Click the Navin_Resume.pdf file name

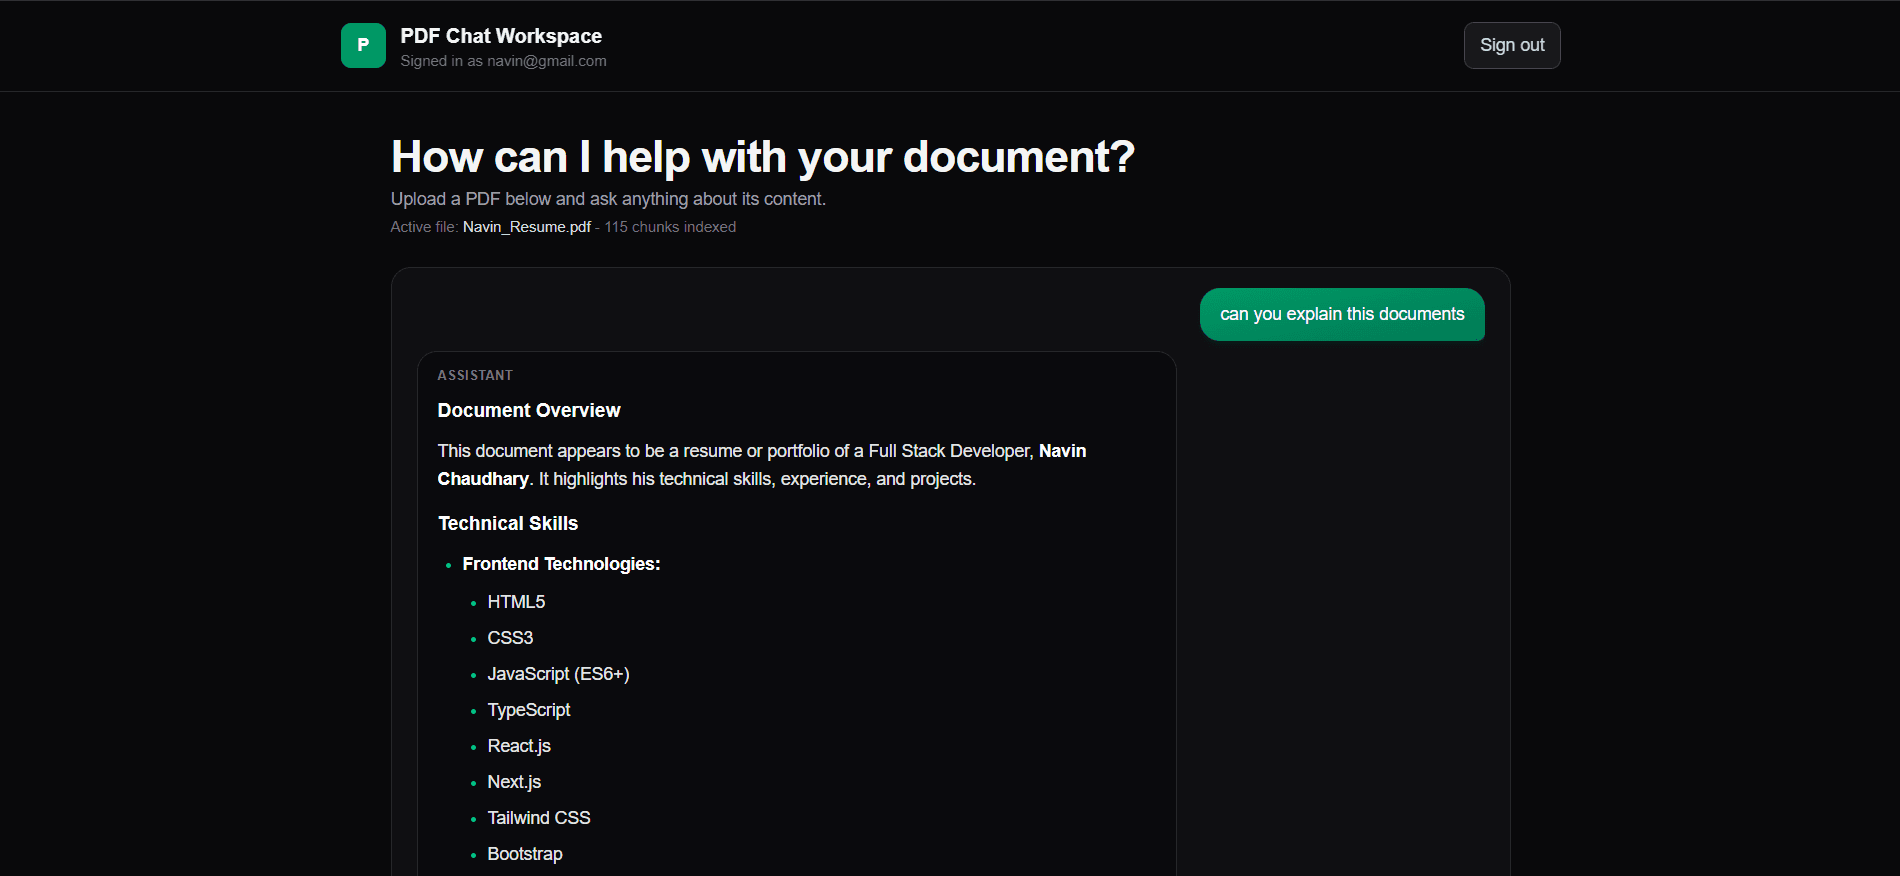pos(526,227)
